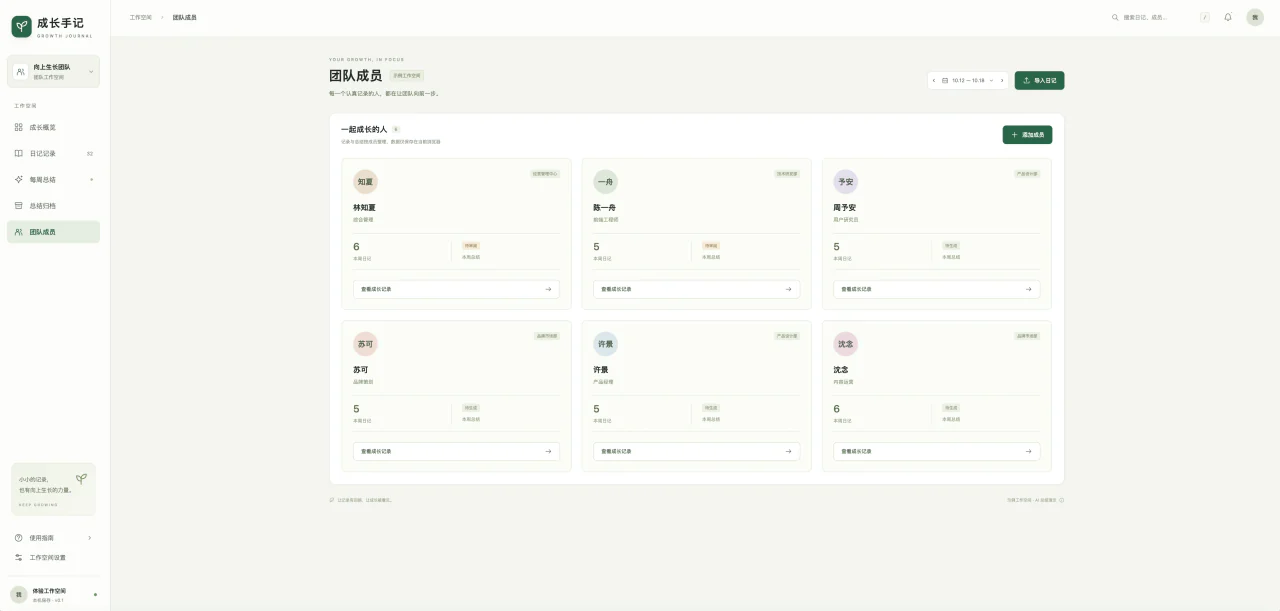The width and height of the screenshot is (1280, 611).
Task: Open 每周总结 in the sidebar
Action: pos(53,179)
